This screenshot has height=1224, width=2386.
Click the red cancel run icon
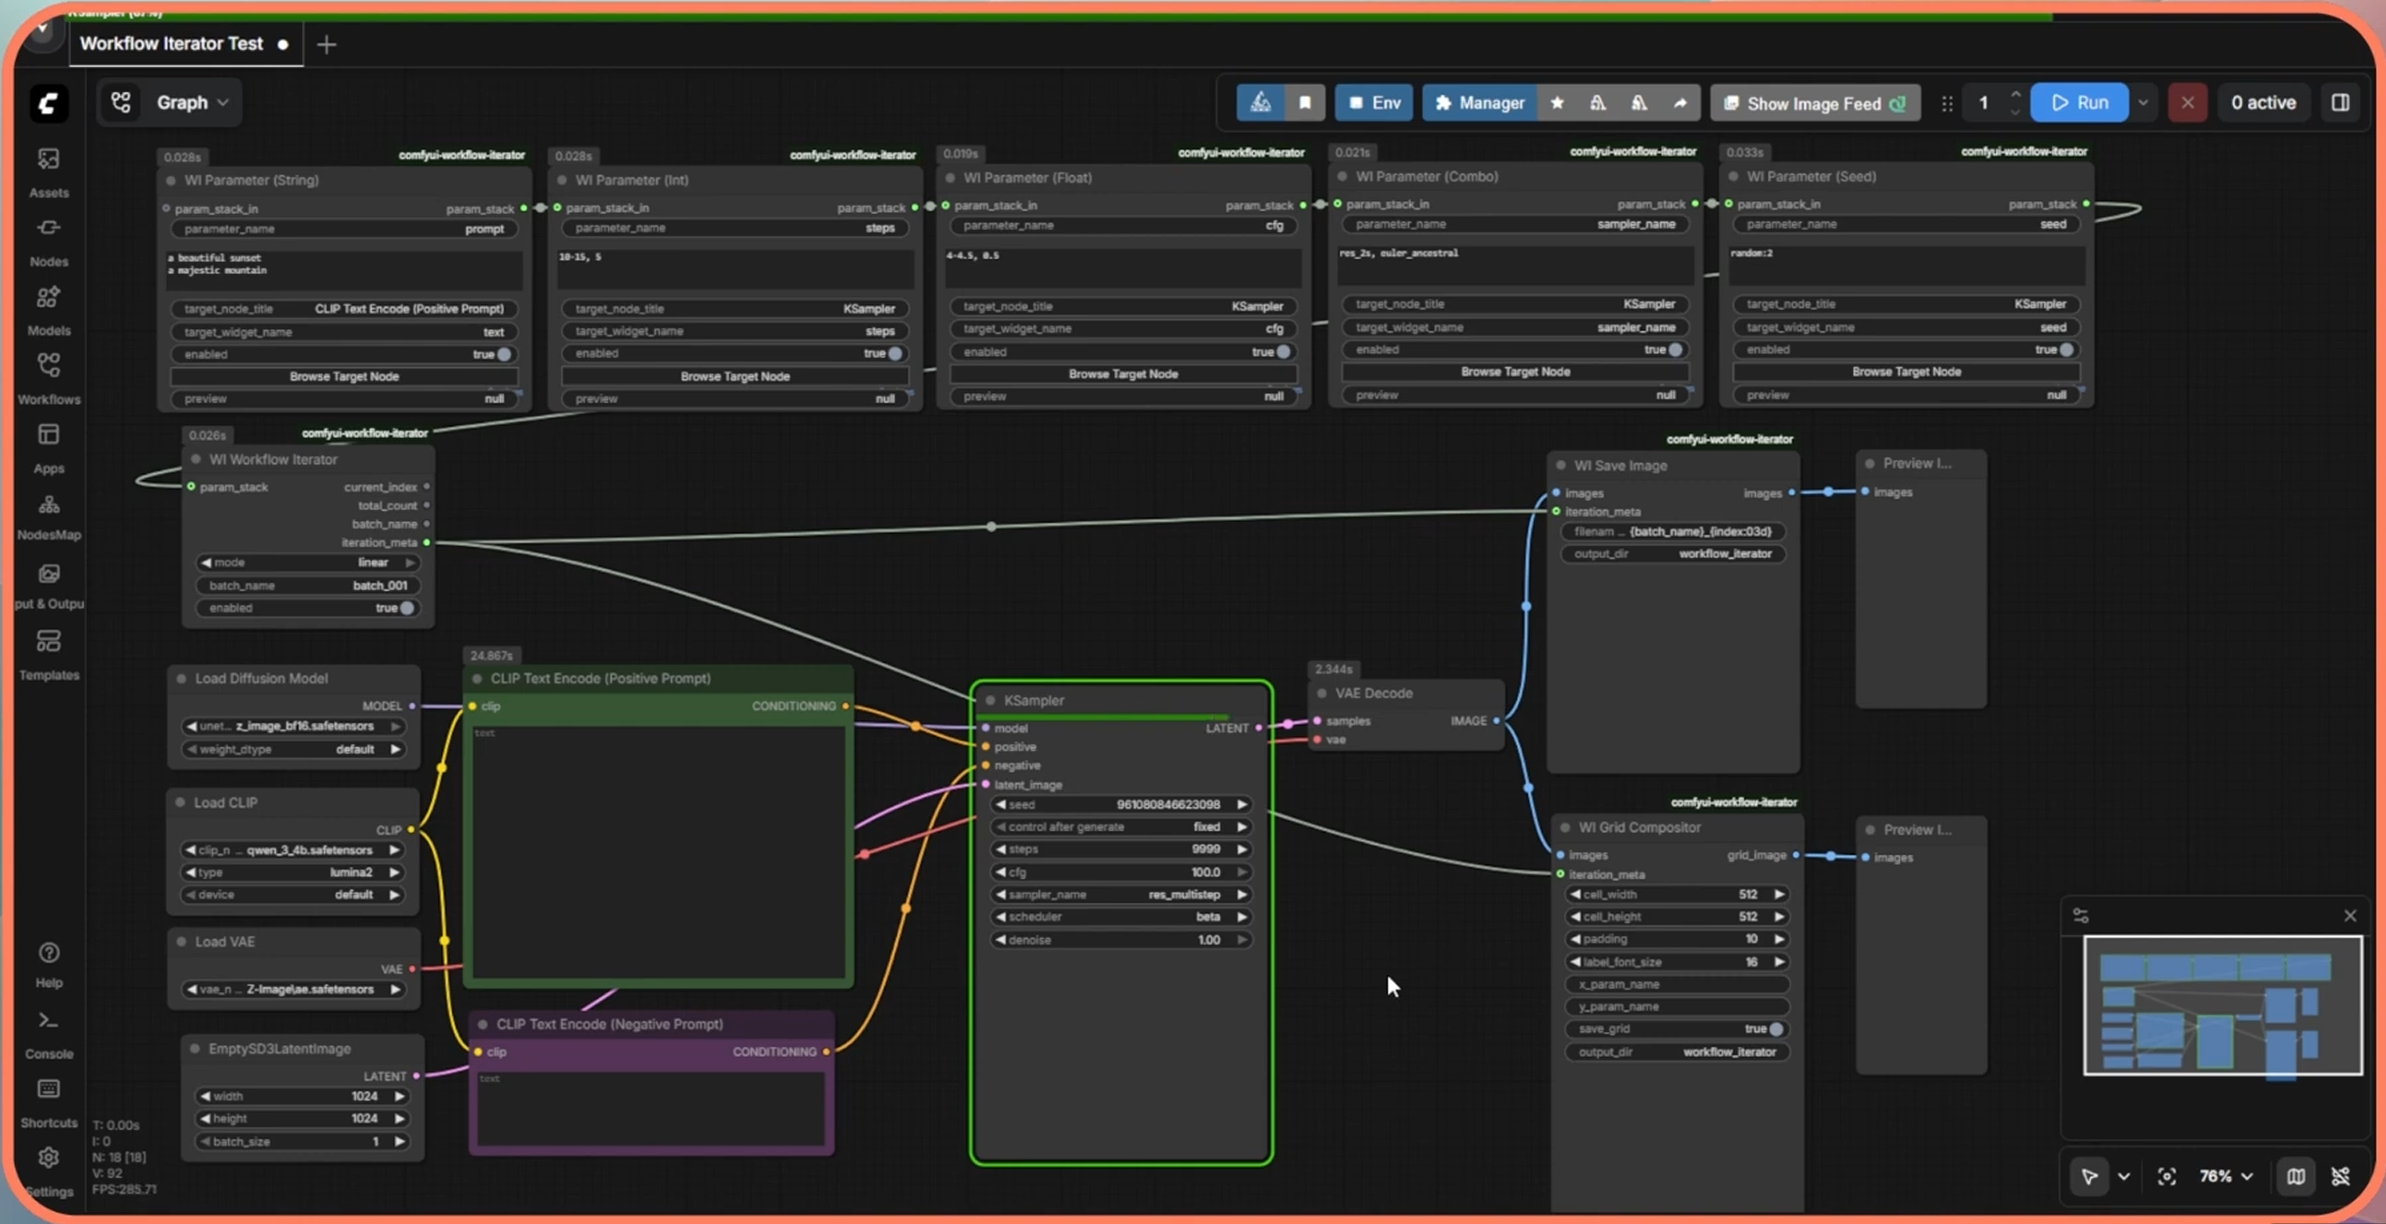[x=2187, y=103]
